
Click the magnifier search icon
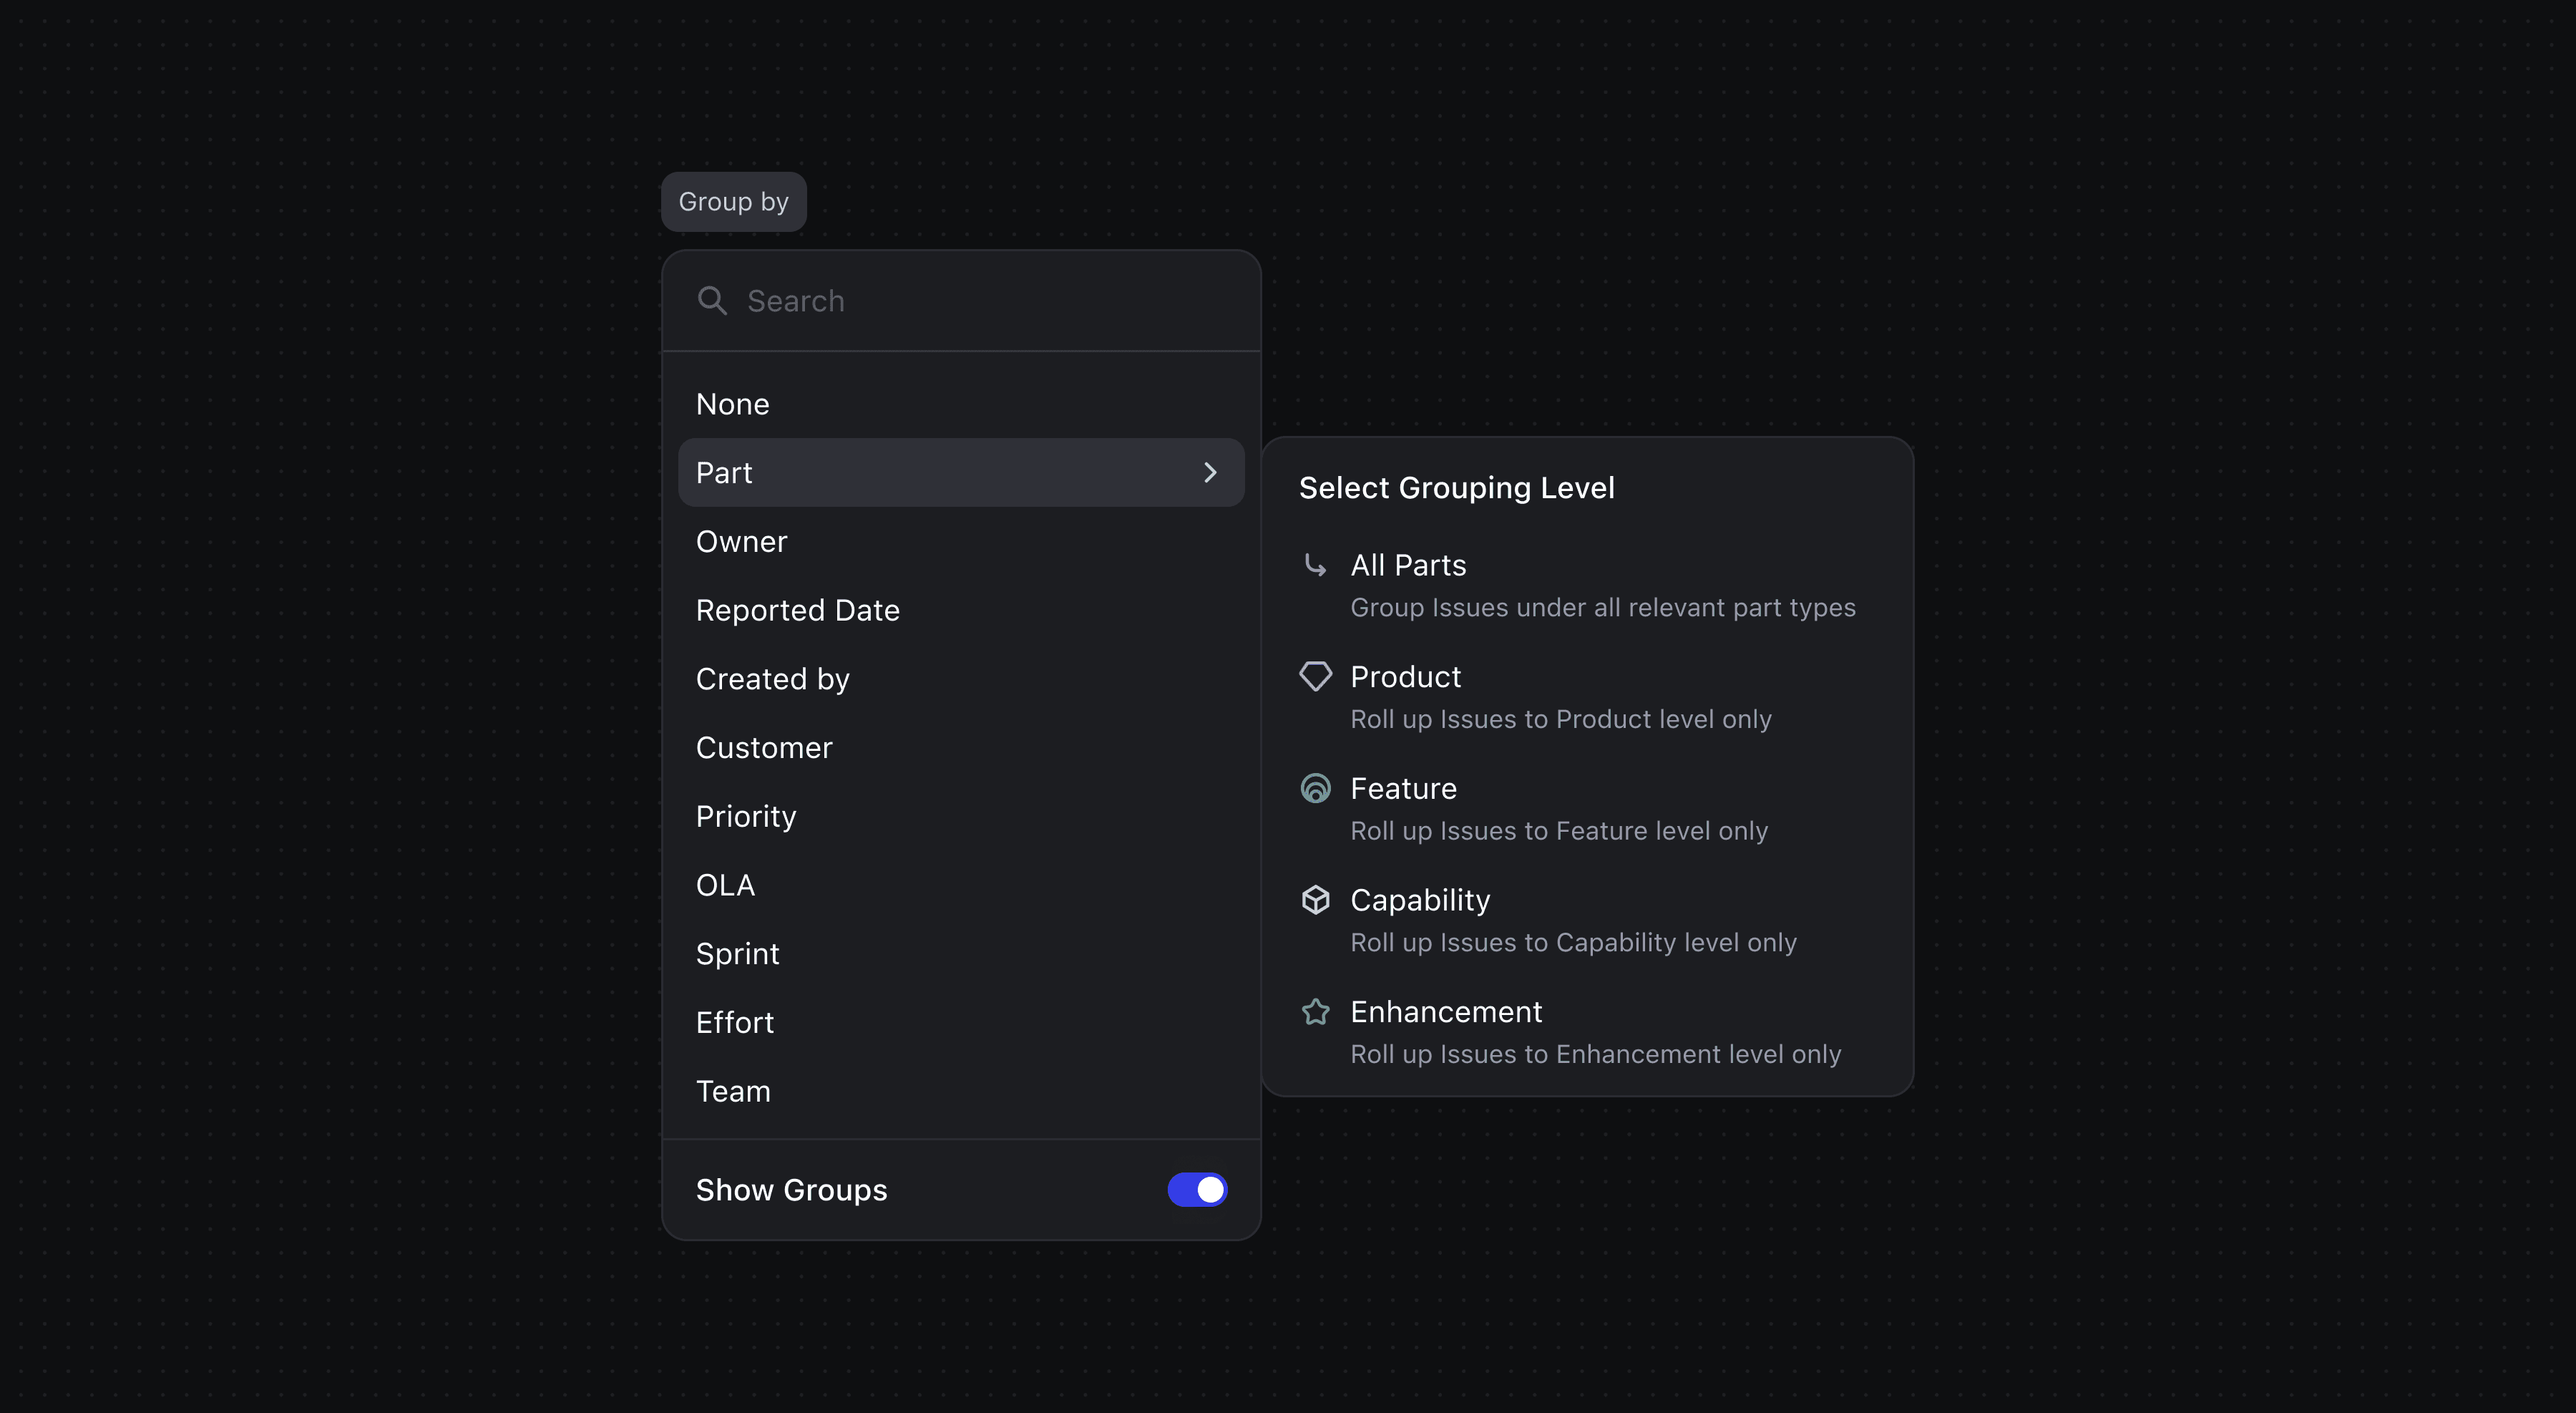click(x=712, y=300)
